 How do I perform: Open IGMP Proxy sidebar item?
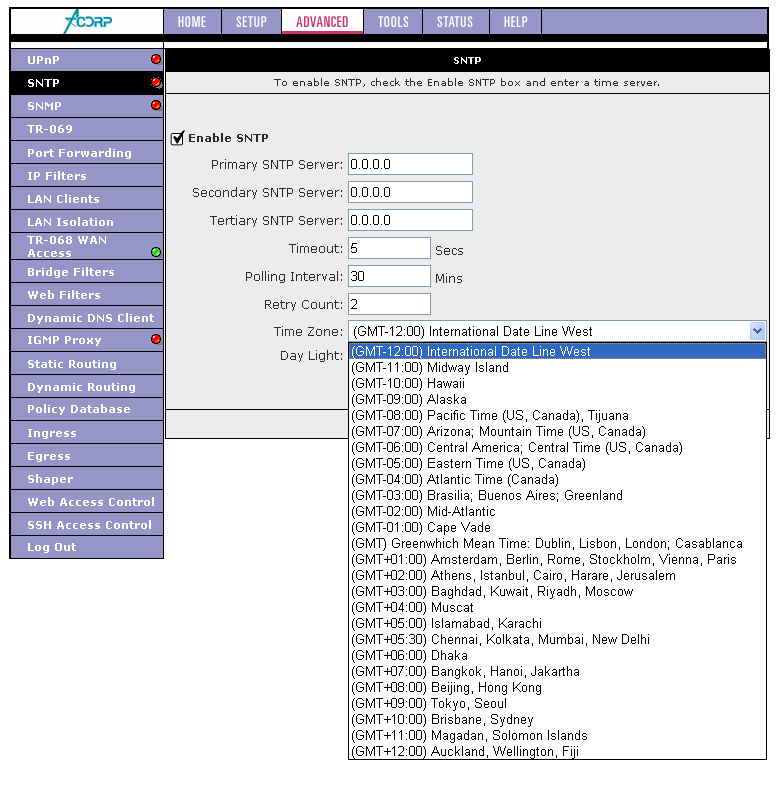click(x=86, y=340)
